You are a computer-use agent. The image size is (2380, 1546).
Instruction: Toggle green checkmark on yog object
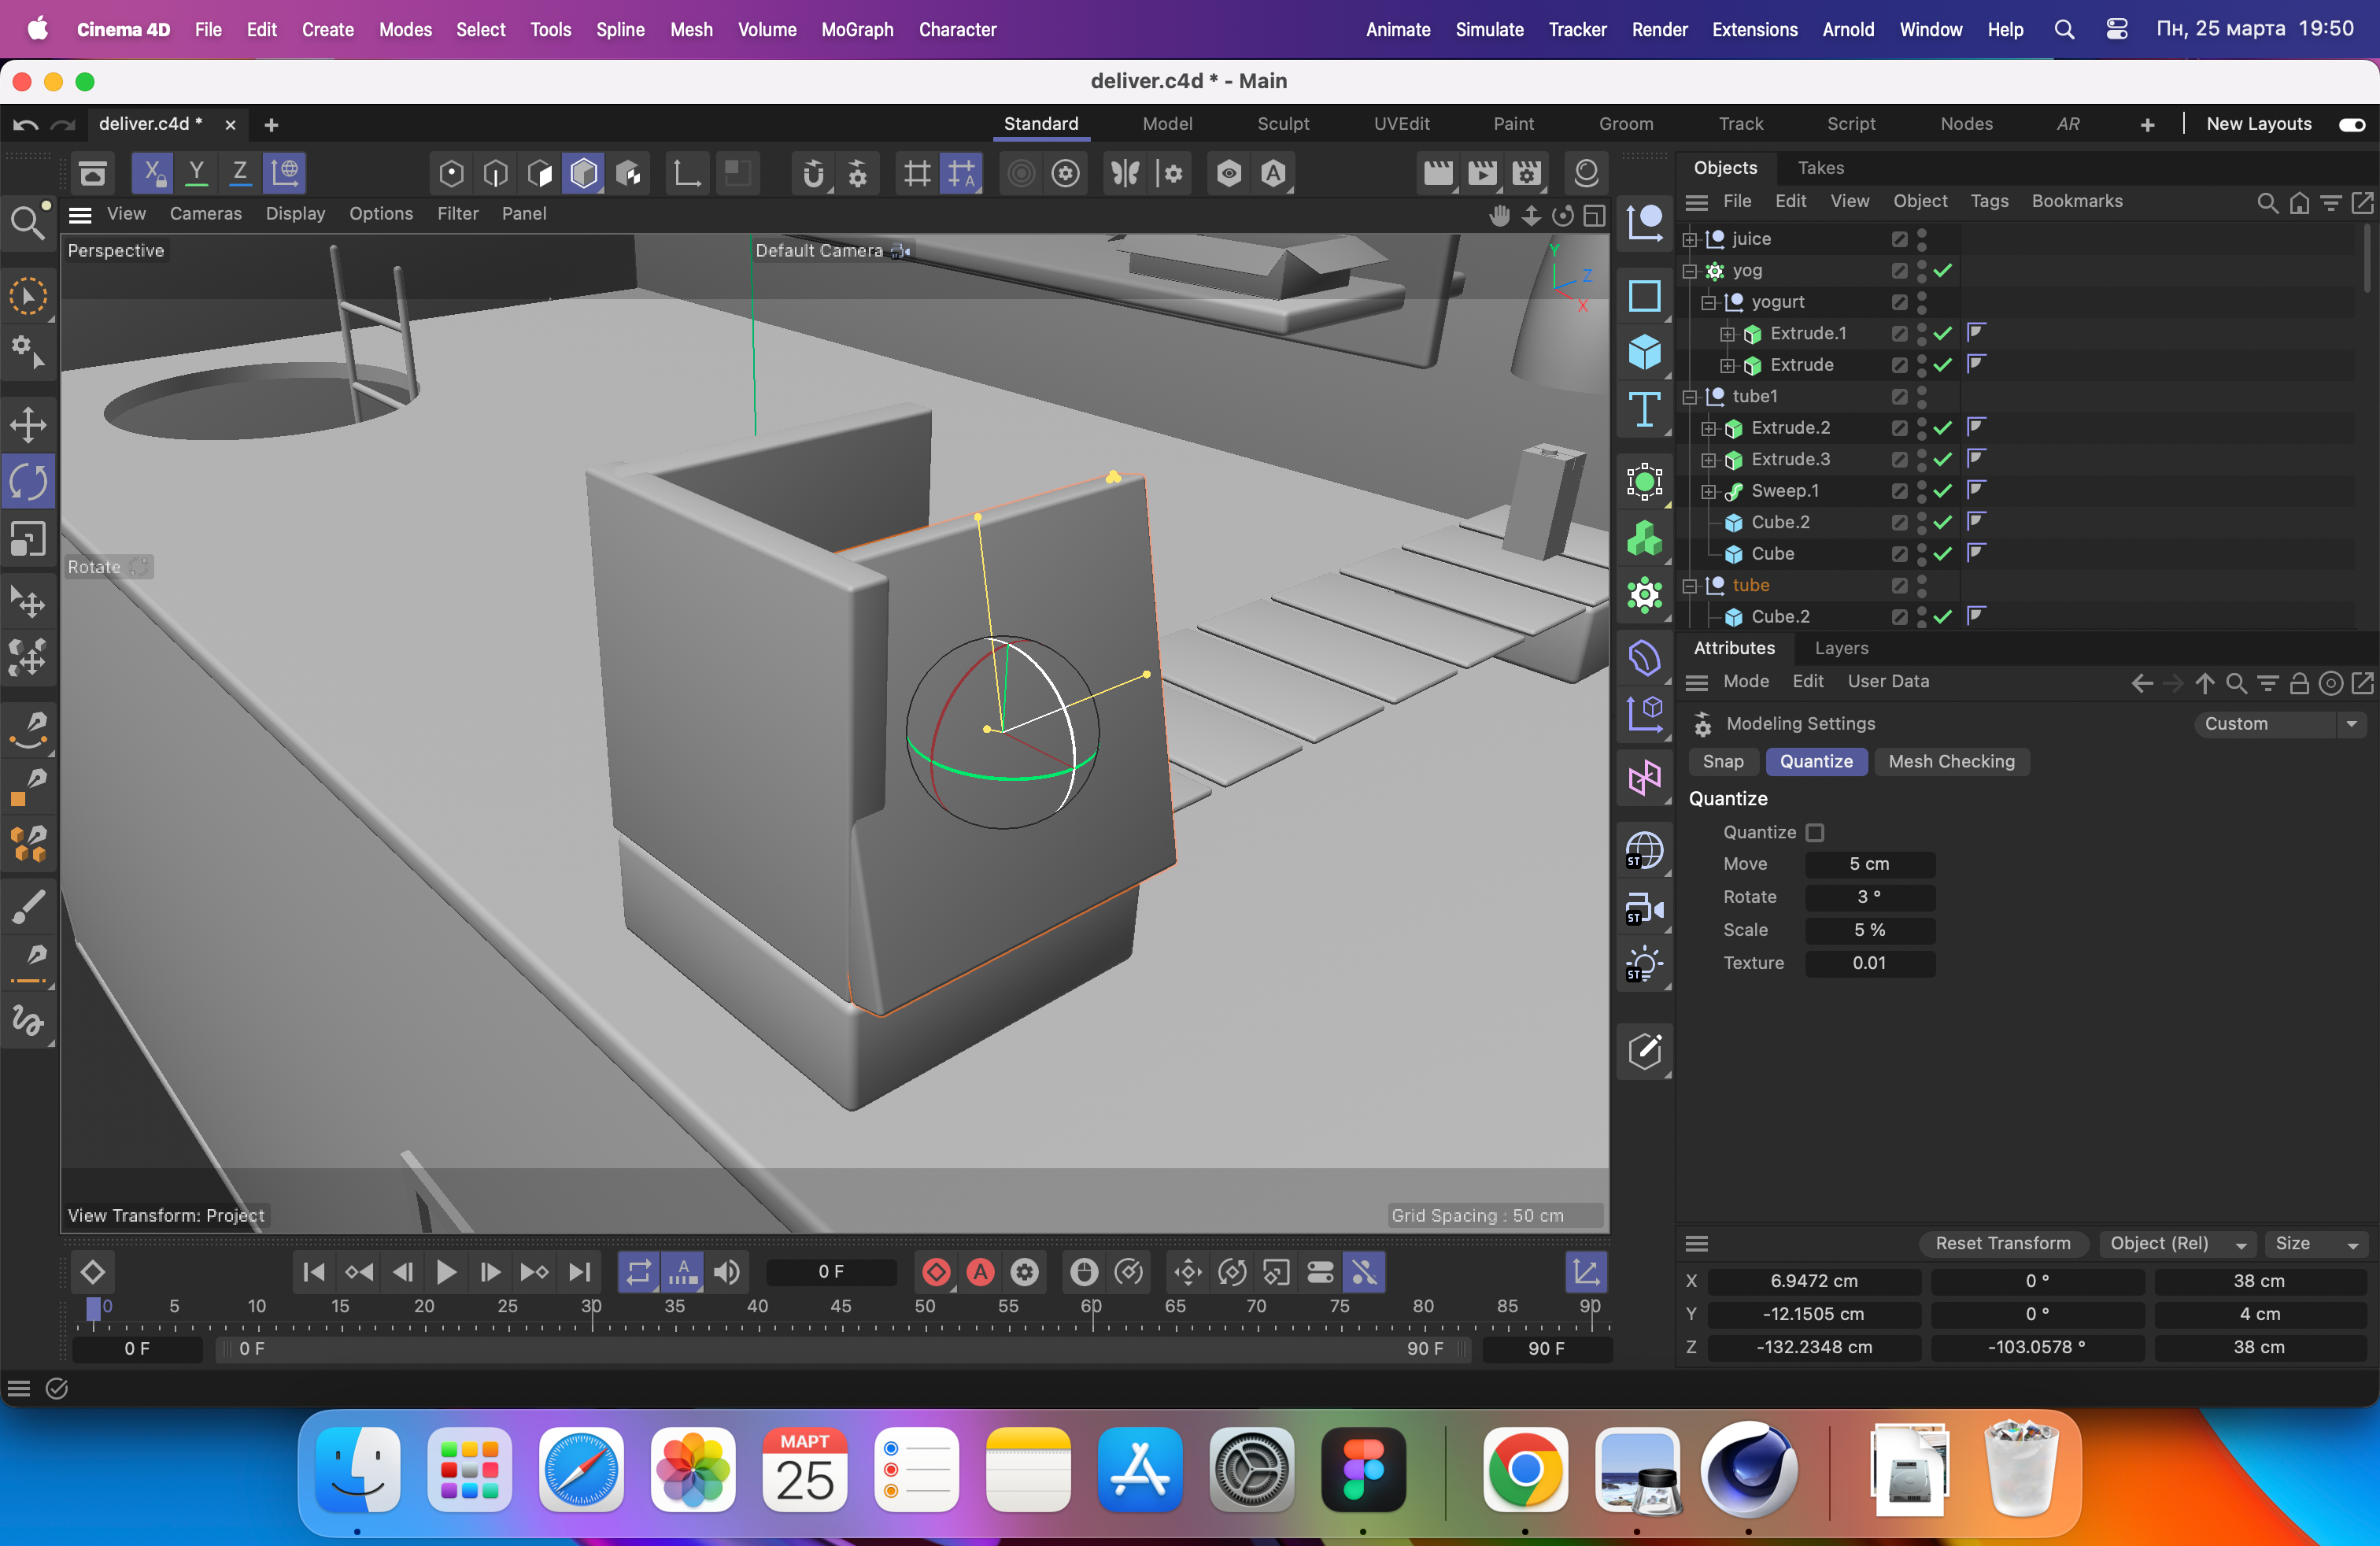(1943, 270)
